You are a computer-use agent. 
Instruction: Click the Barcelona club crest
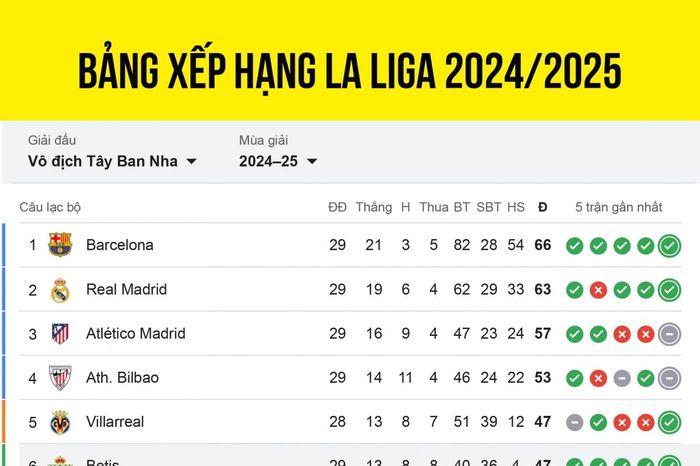tap(60, 245)
